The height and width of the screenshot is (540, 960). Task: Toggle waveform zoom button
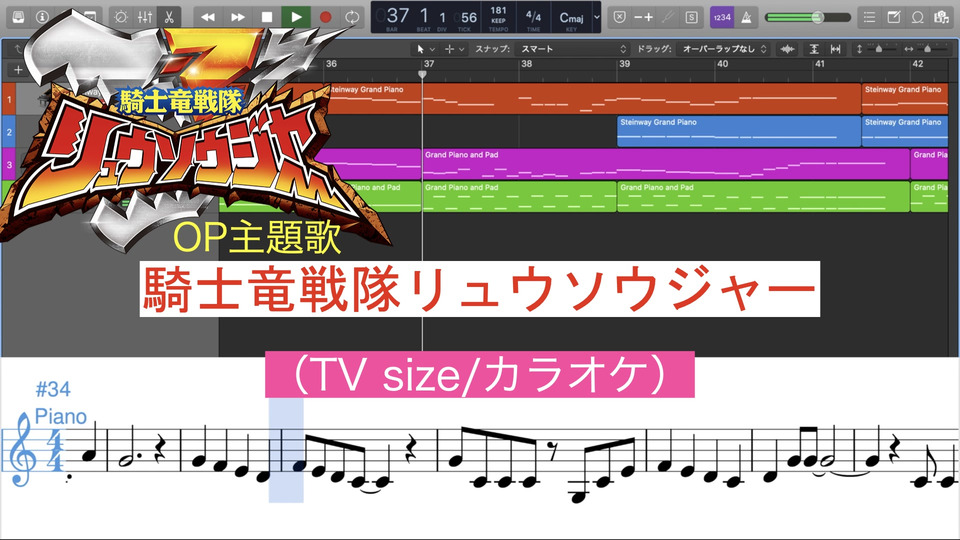pos(787,49)
